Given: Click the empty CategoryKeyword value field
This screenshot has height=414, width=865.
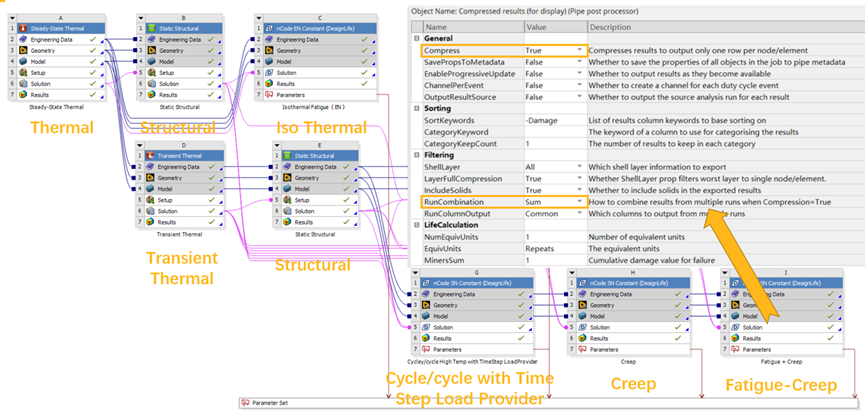Looking at the screenshot, I should click(x=555, y=132).
